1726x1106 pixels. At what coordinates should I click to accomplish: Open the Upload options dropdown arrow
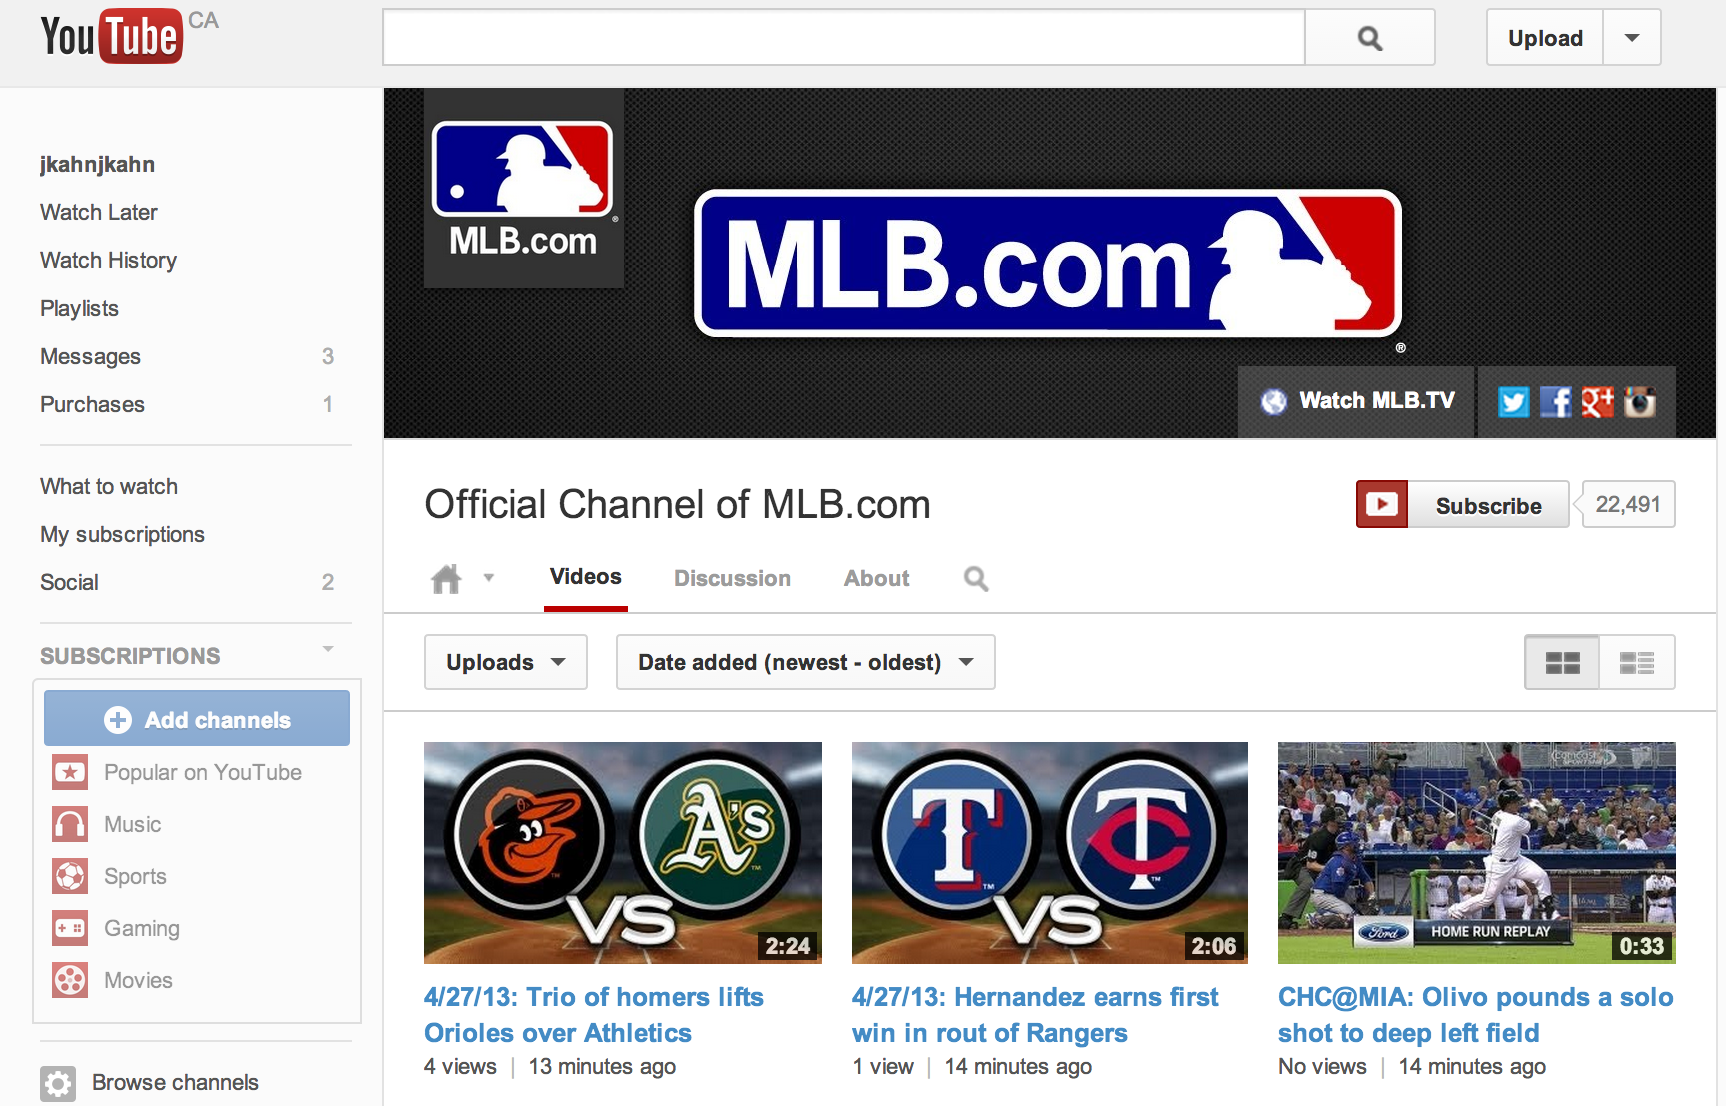click(1631, 37)
